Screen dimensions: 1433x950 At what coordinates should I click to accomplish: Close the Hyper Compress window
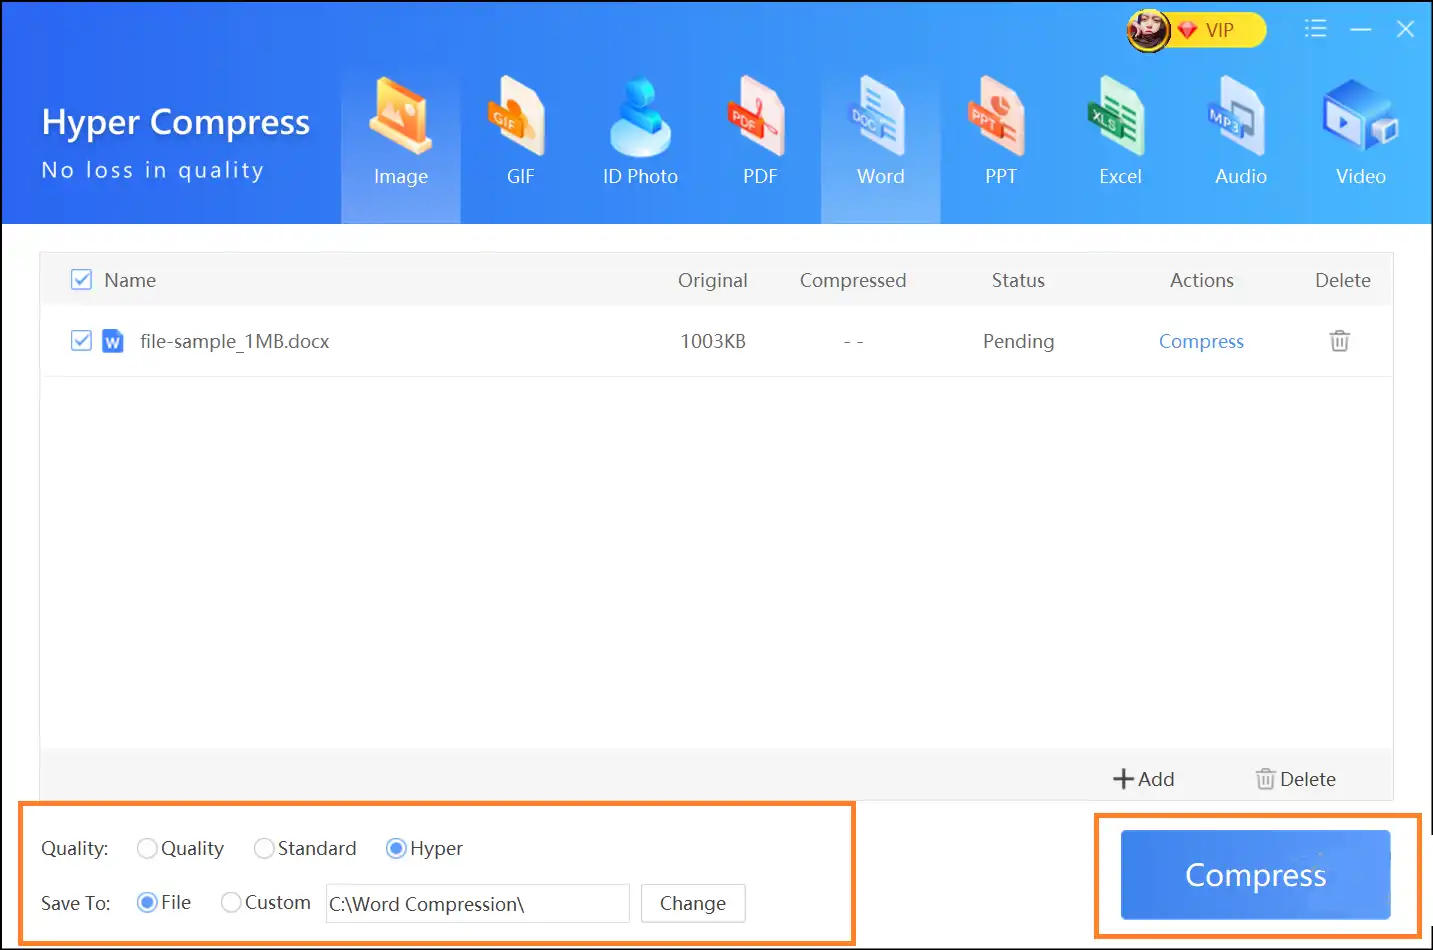click(x=1405, y=29)
